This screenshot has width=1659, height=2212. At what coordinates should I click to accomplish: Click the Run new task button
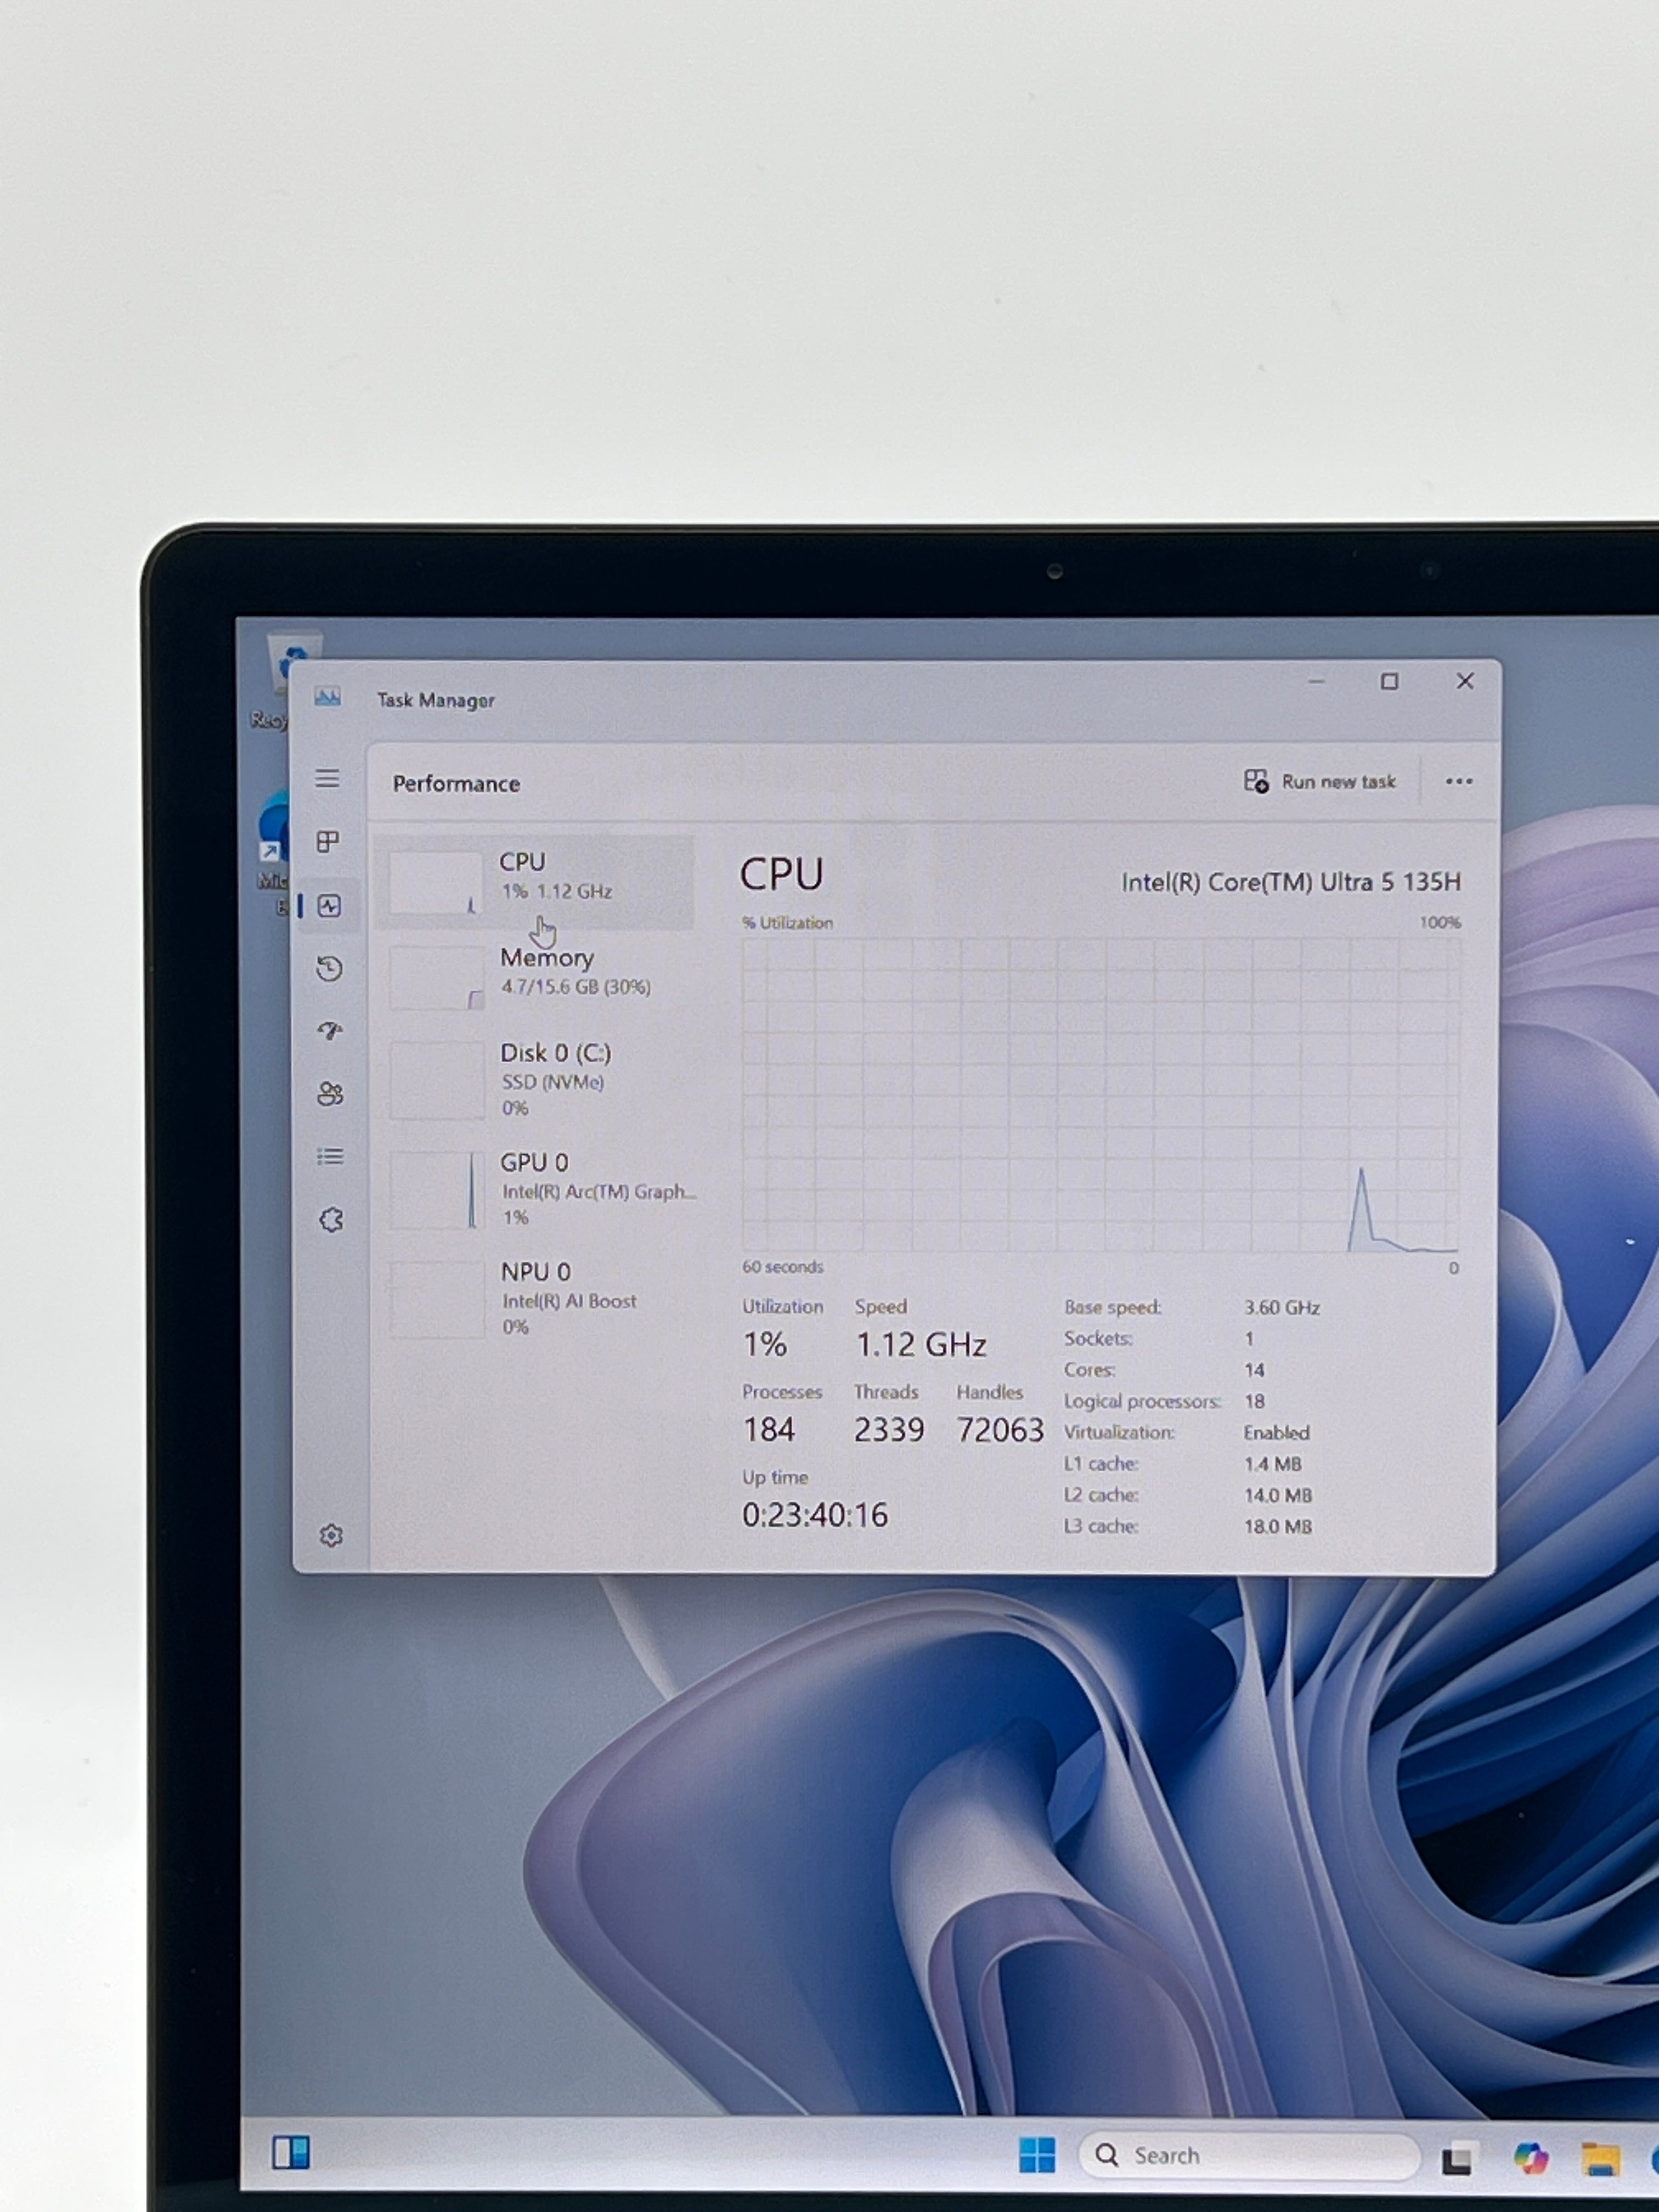(1320, 781)
